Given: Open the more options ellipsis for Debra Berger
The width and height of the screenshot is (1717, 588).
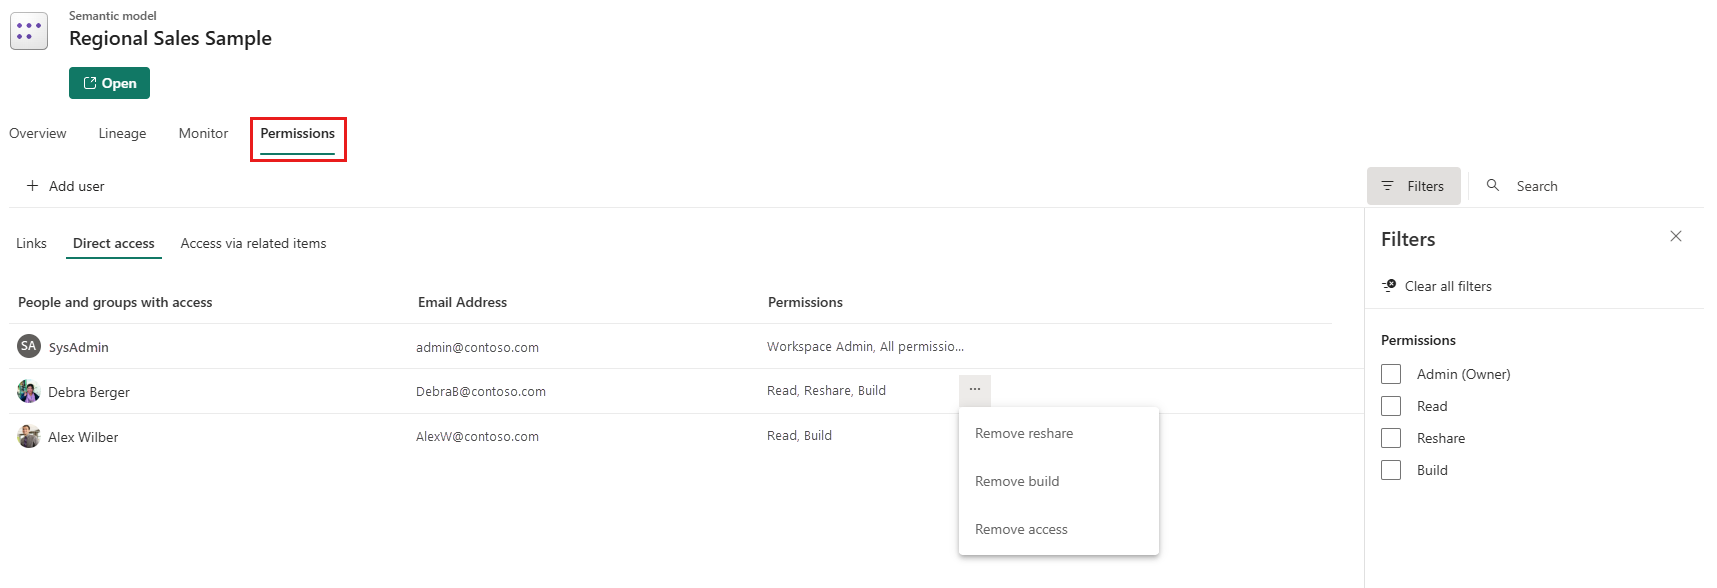Looking at the screenshot, I should (x=975, y=390).
